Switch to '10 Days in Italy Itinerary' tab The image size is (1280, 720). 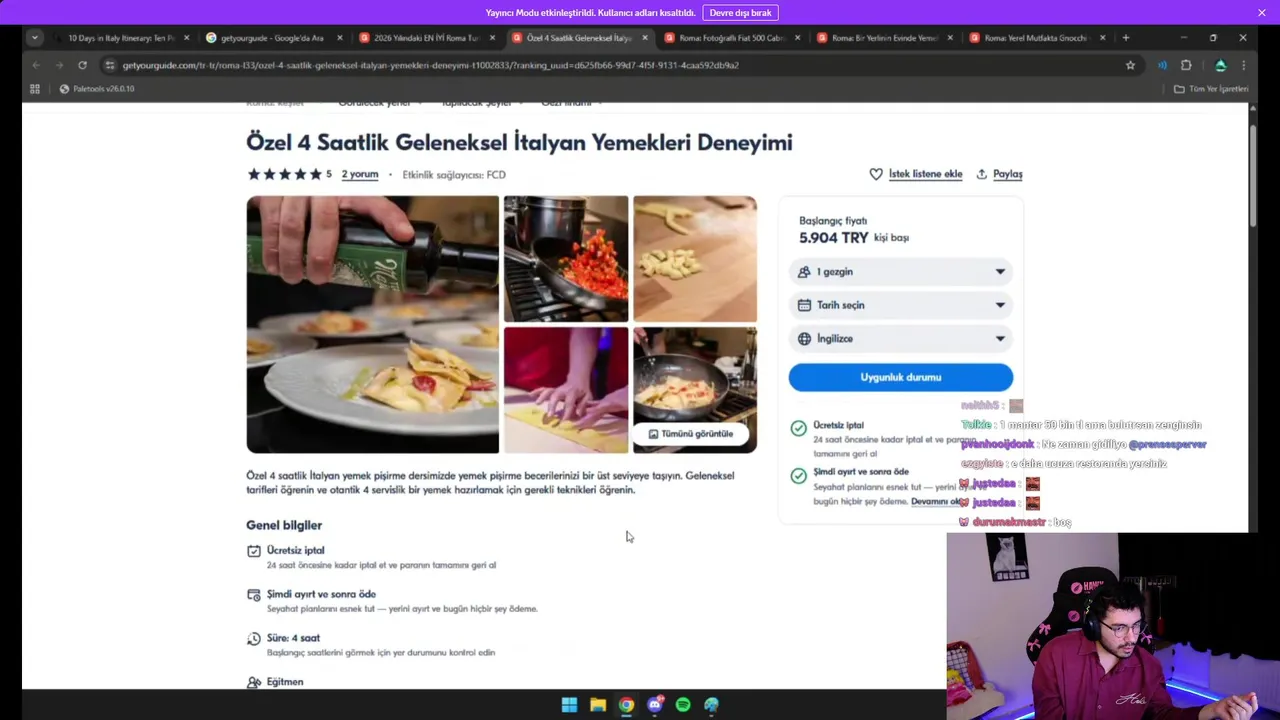pos(120,38)
